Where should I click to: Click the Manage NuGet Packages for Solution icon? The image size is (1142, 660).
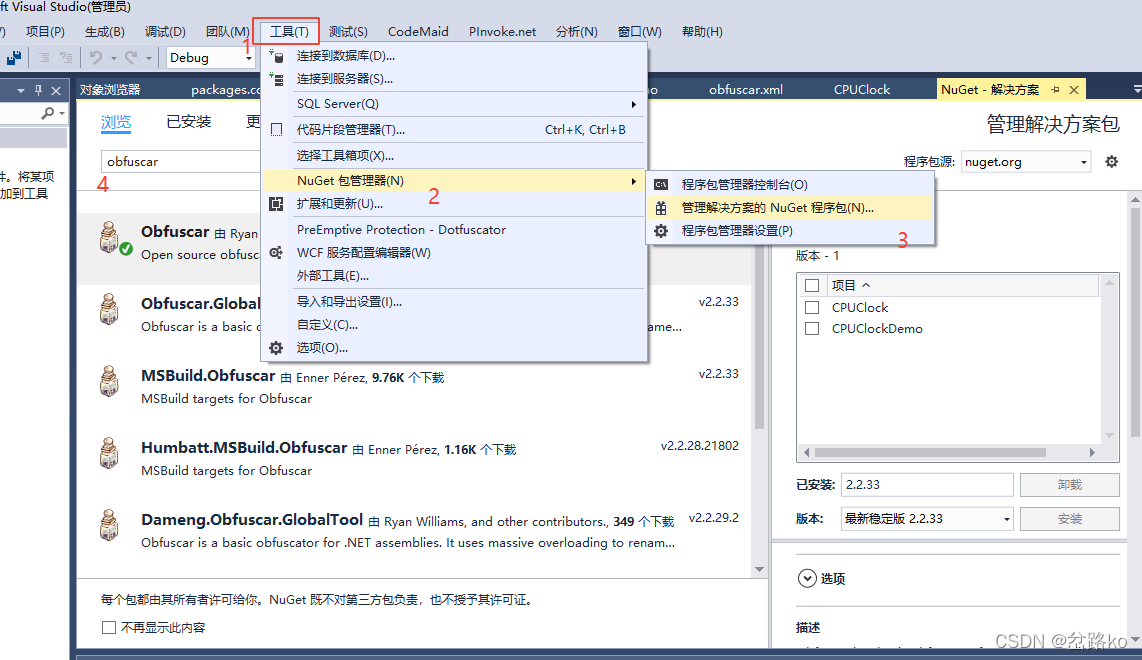click(x=661, y=208)
